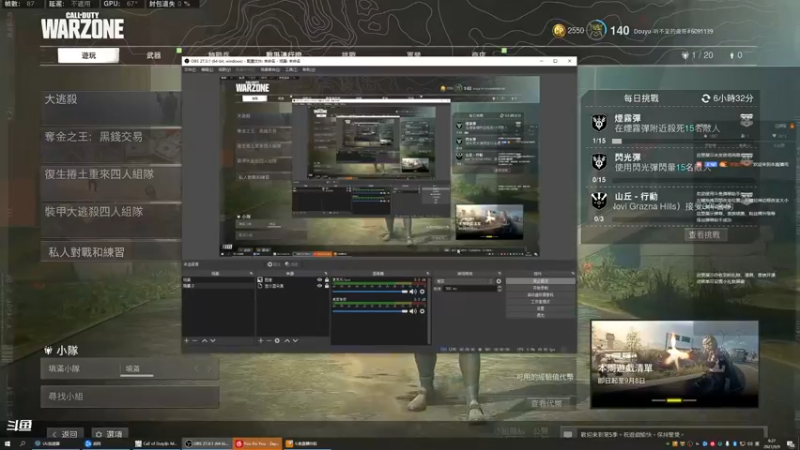Viewport: 800px width, 450px height.
Task: Mute the second audio mixer channel speaker
Action: tap(413, 311)
